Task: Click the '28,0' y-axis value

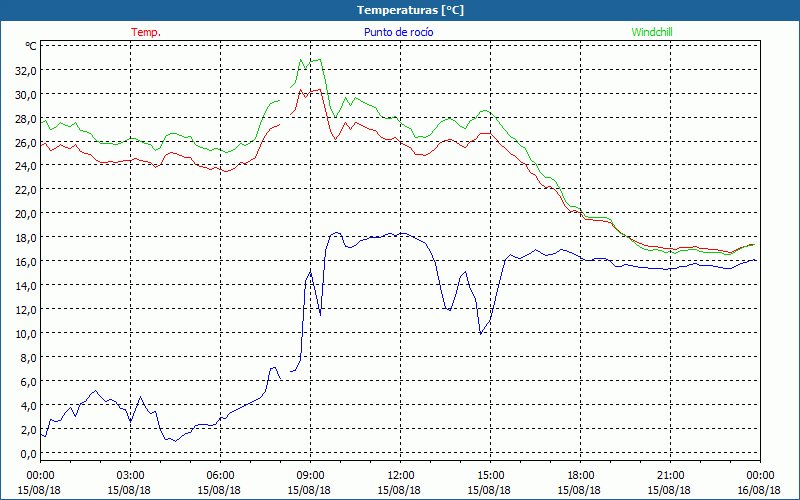Action: click(x=27, y=118)
